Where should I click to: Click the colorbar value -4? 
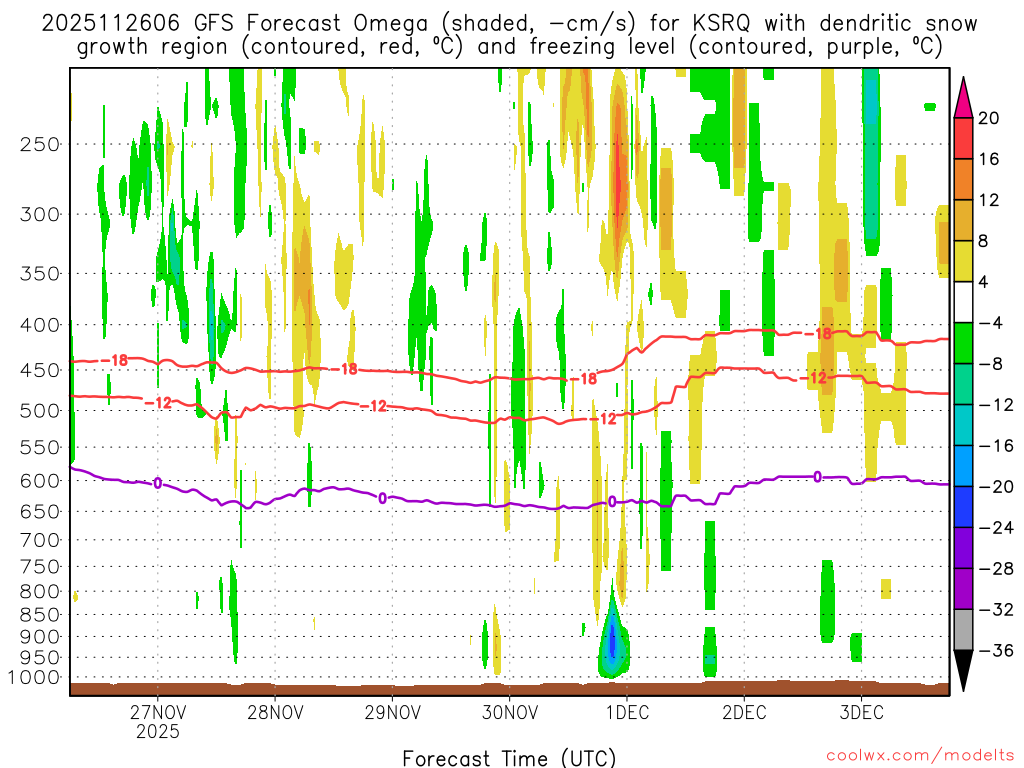pos(991,323)
